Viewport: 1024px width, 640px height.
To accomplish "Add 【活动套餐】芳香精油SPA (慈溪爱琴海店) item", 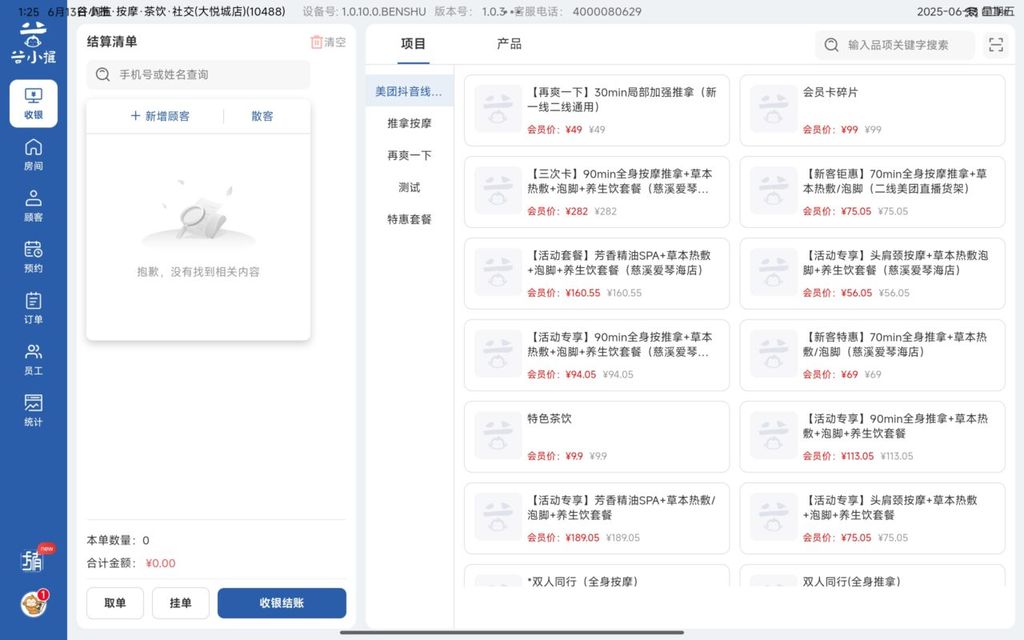I will click(596, 274).
